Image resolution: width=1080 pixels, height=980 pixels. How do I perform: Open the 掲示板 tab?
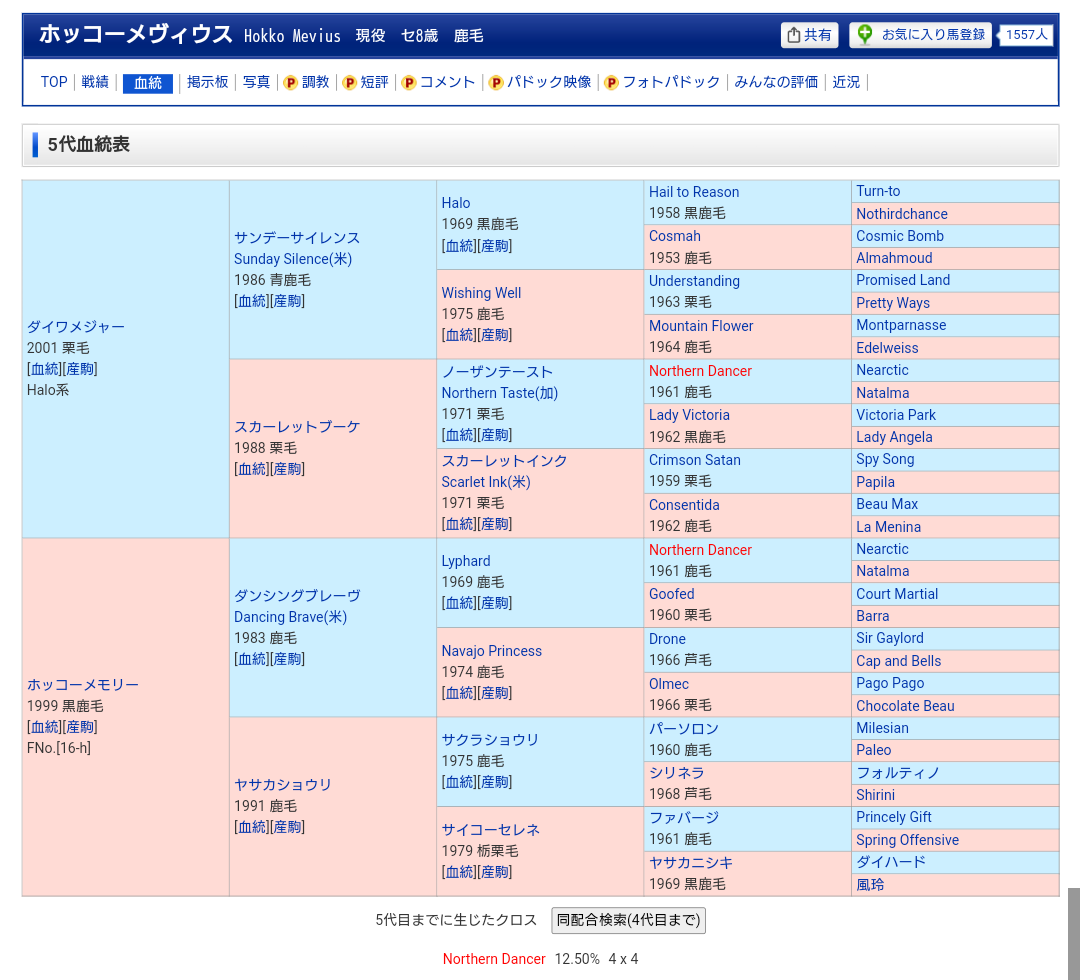208,82
